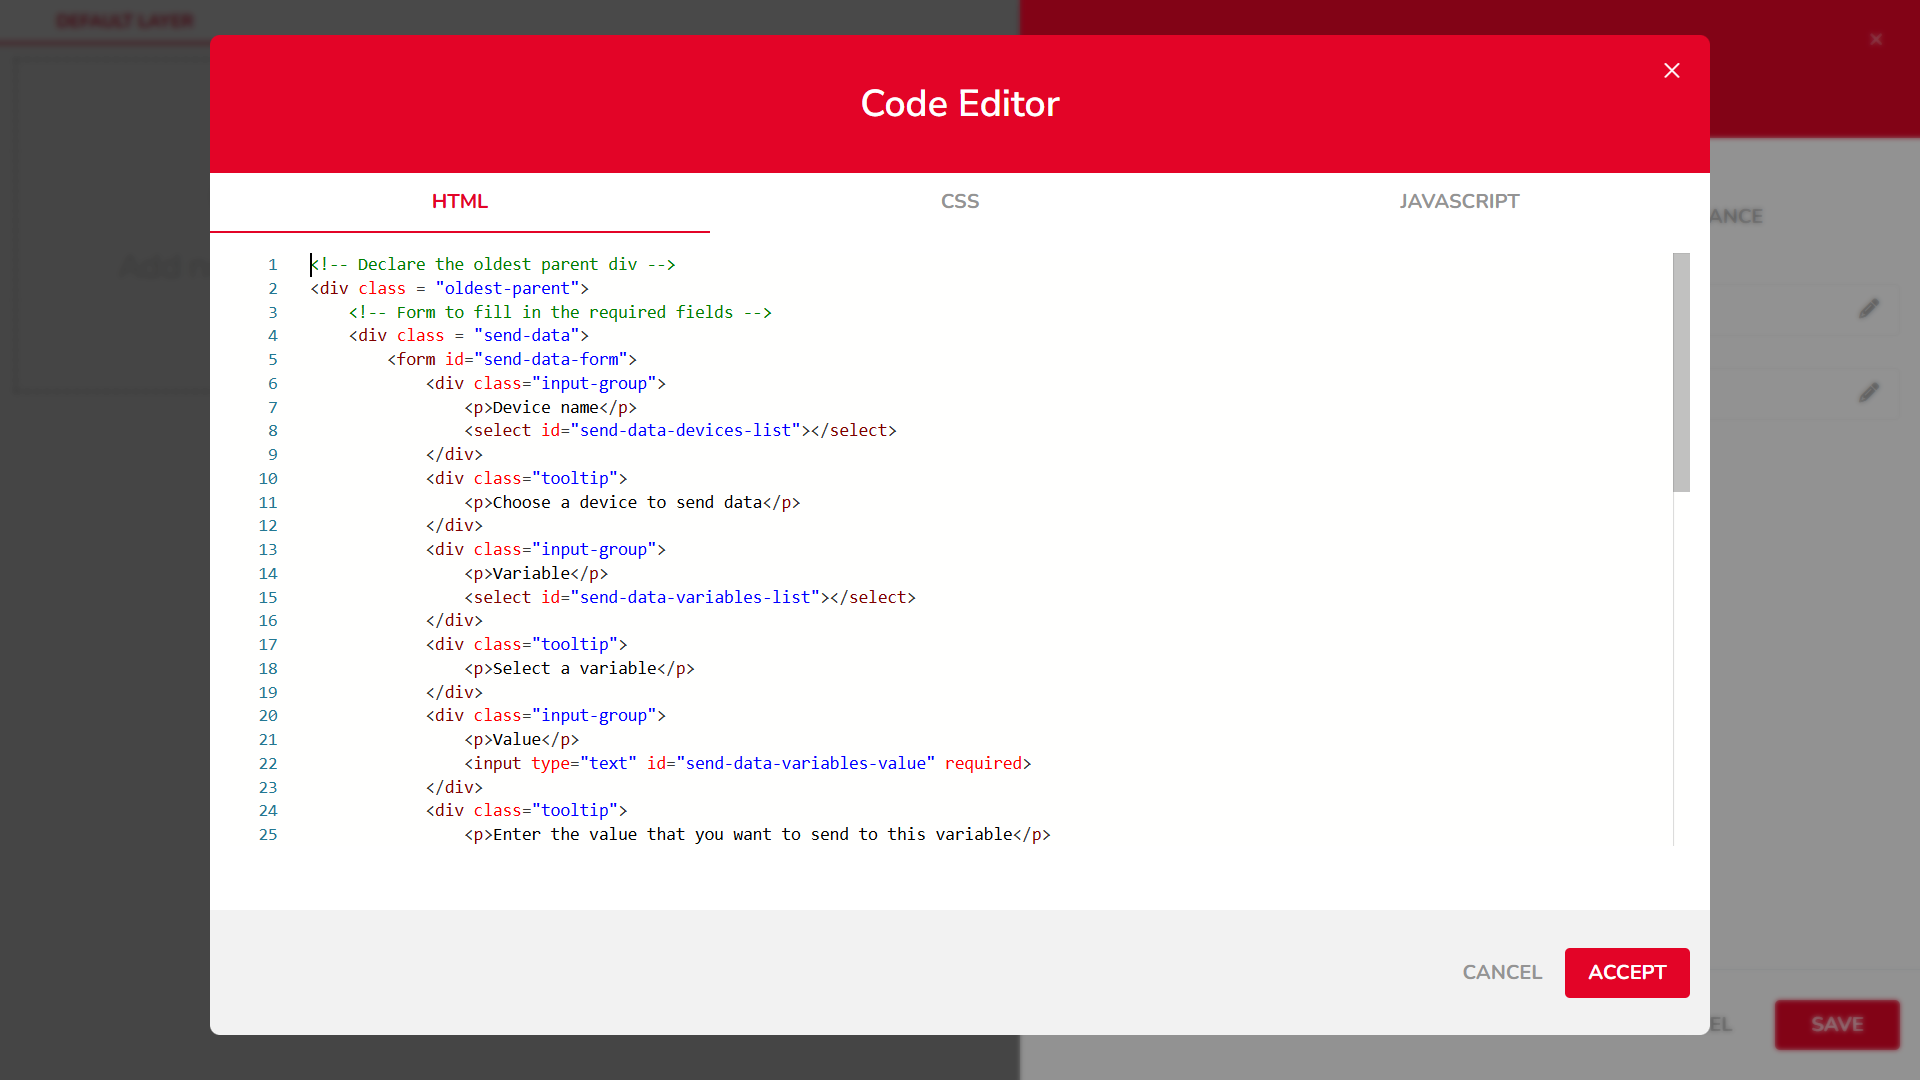Click the input type text code line

[747, 763]
